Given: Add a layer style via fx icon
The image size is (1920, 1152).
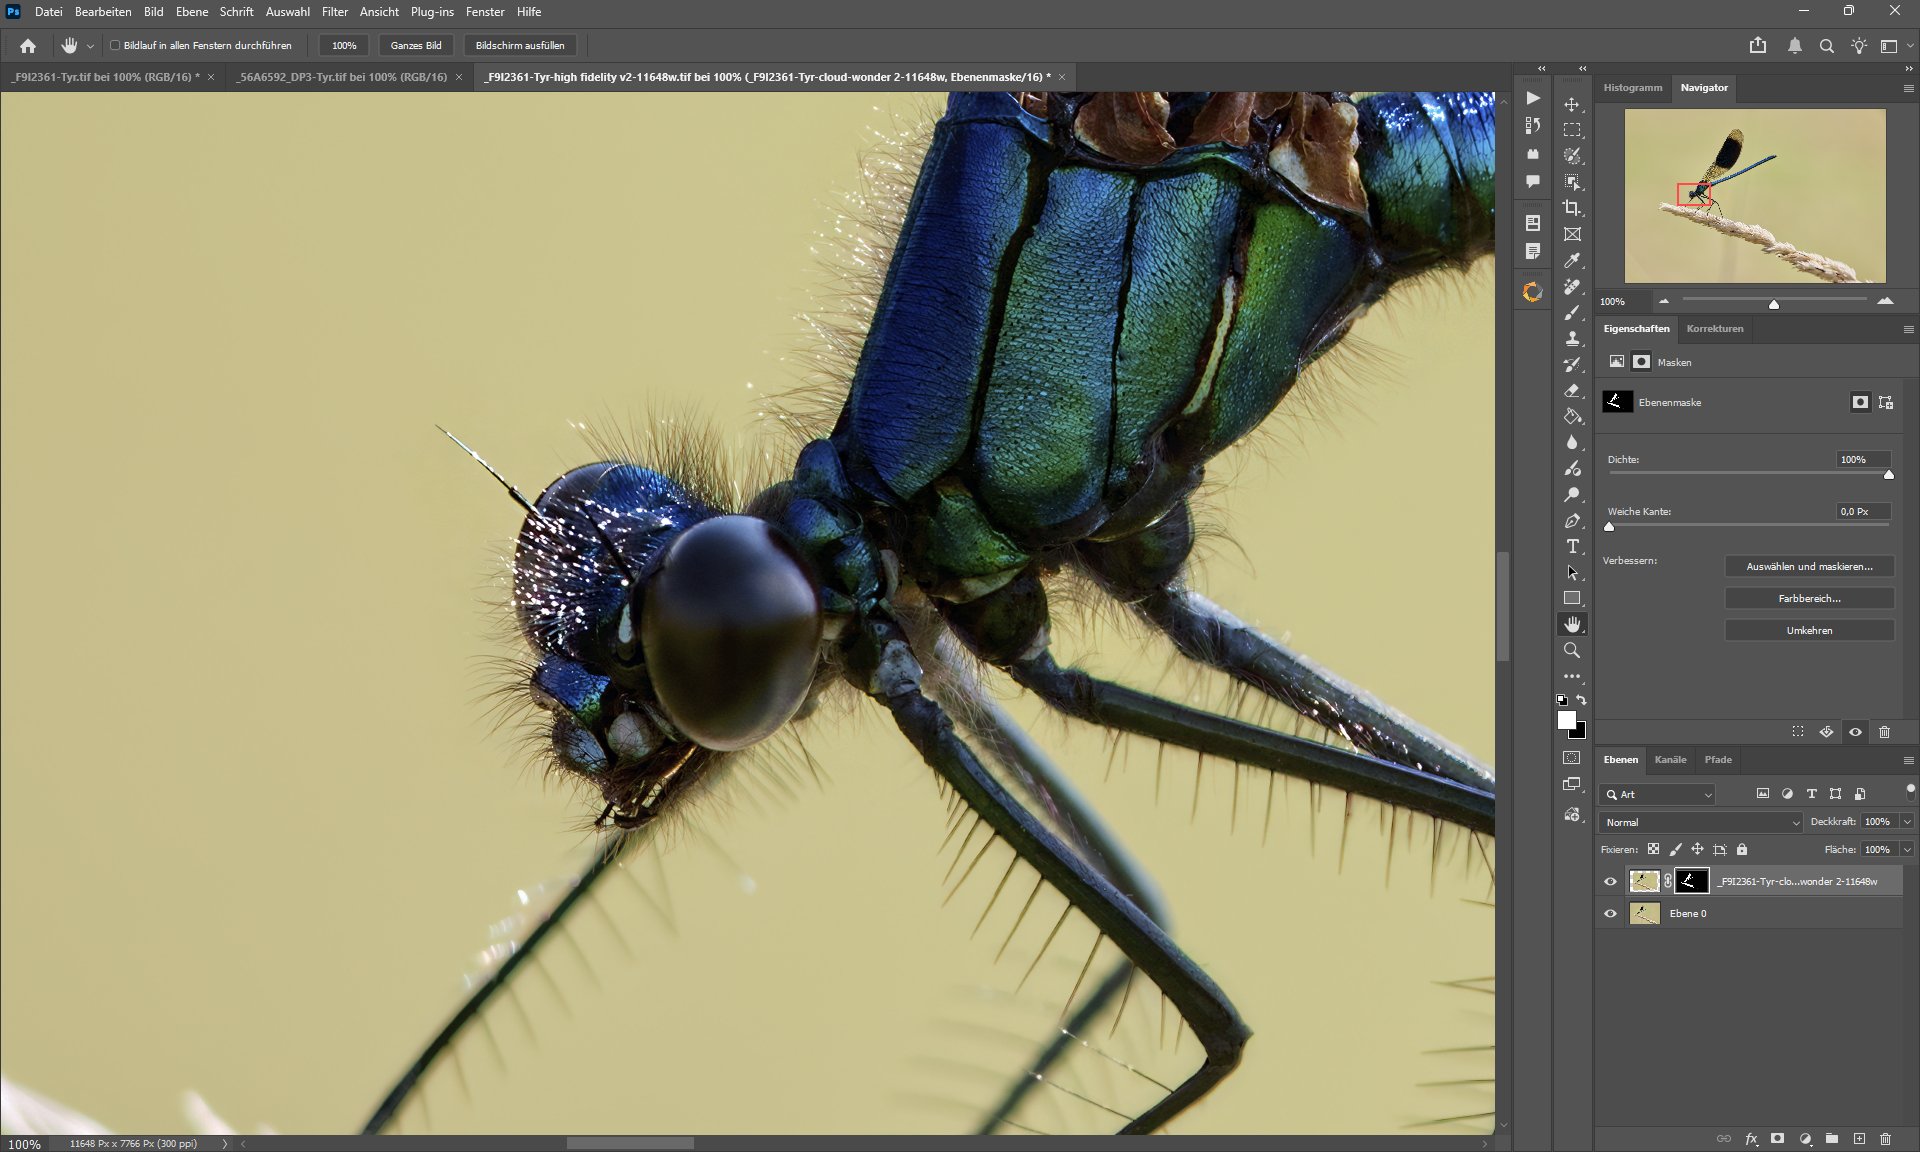Looking at the screenshot, I should pyautogui.click(x=1751, y=1139).
